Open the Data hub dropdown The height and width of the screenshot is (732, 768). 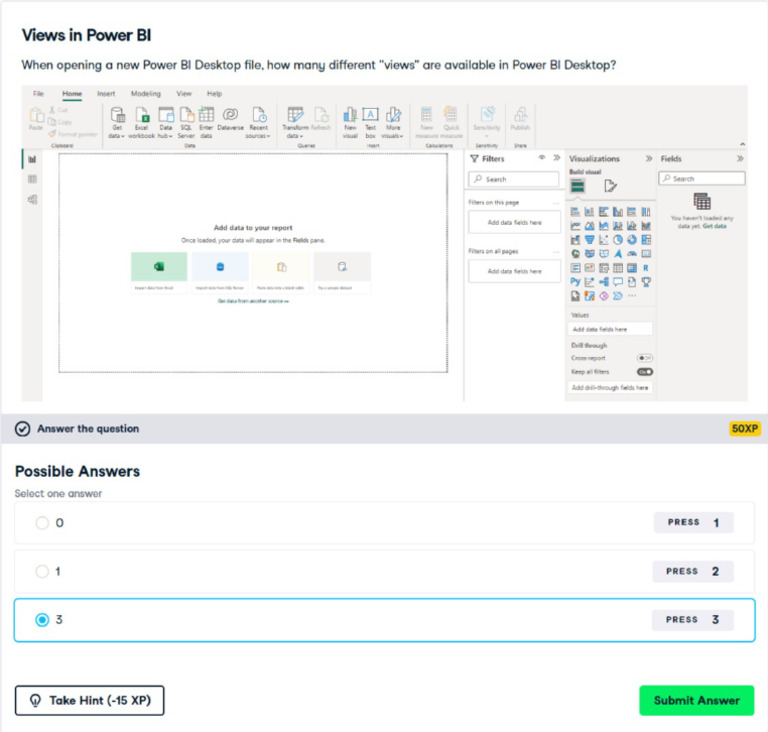coord(166,122)
